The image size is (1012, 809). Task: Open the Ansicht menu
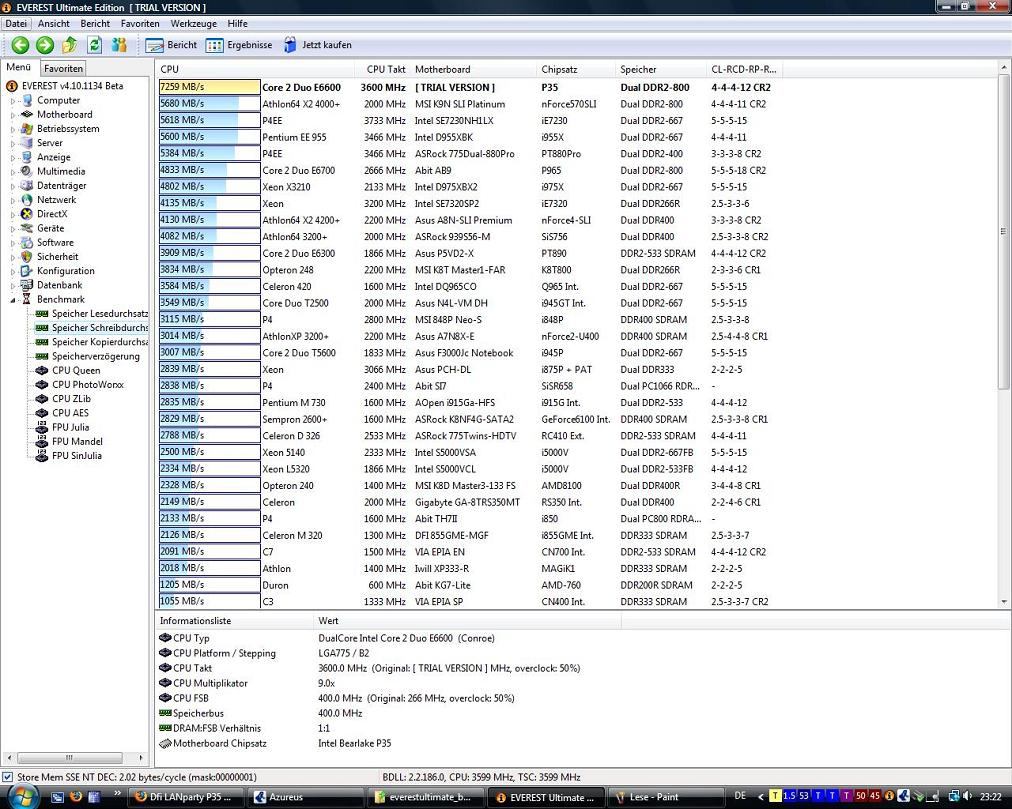point(54,23)
